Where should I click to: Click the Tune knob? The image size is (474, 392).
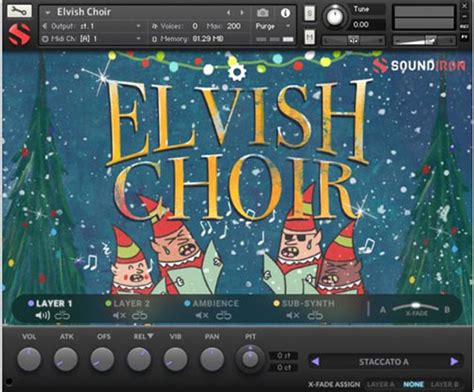[x=335, y=16]
